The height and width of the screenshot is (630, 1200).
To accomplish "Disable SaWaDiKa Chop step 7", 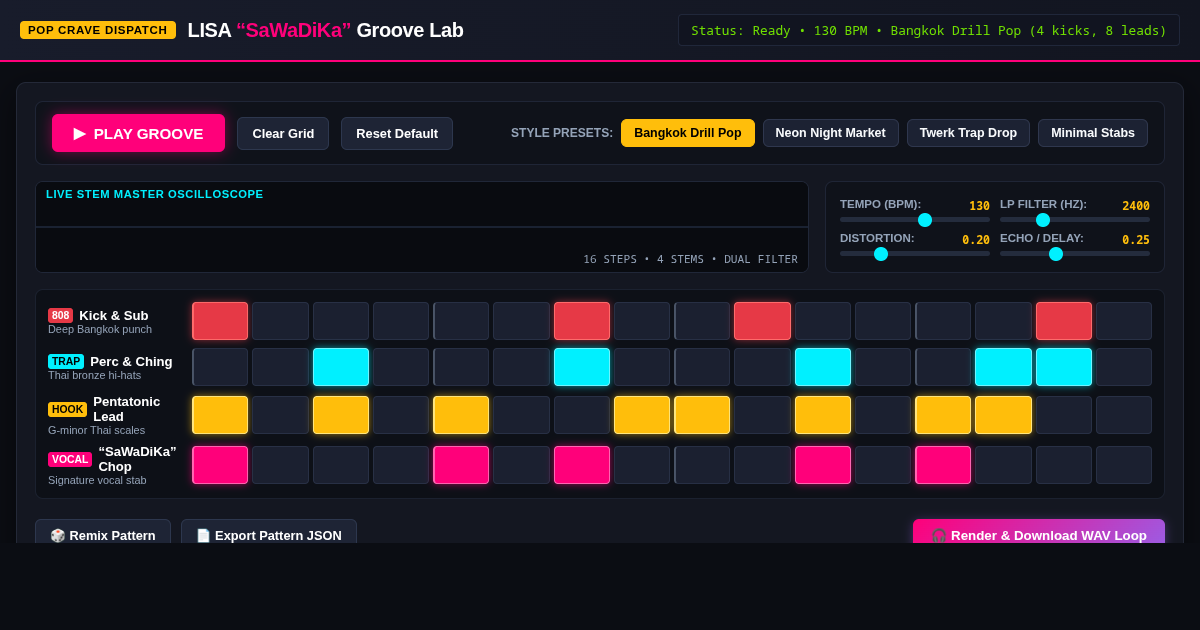I will [582, 465].
